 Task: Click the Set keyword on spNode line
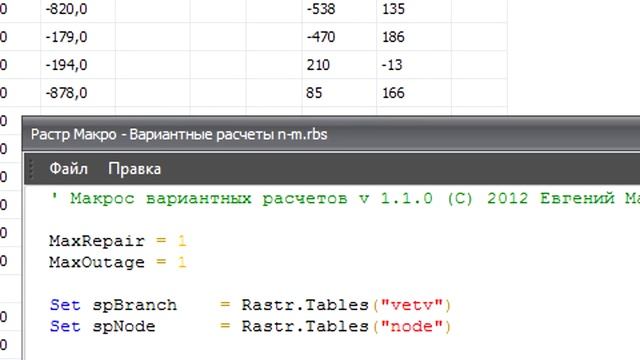click(65, 327)
